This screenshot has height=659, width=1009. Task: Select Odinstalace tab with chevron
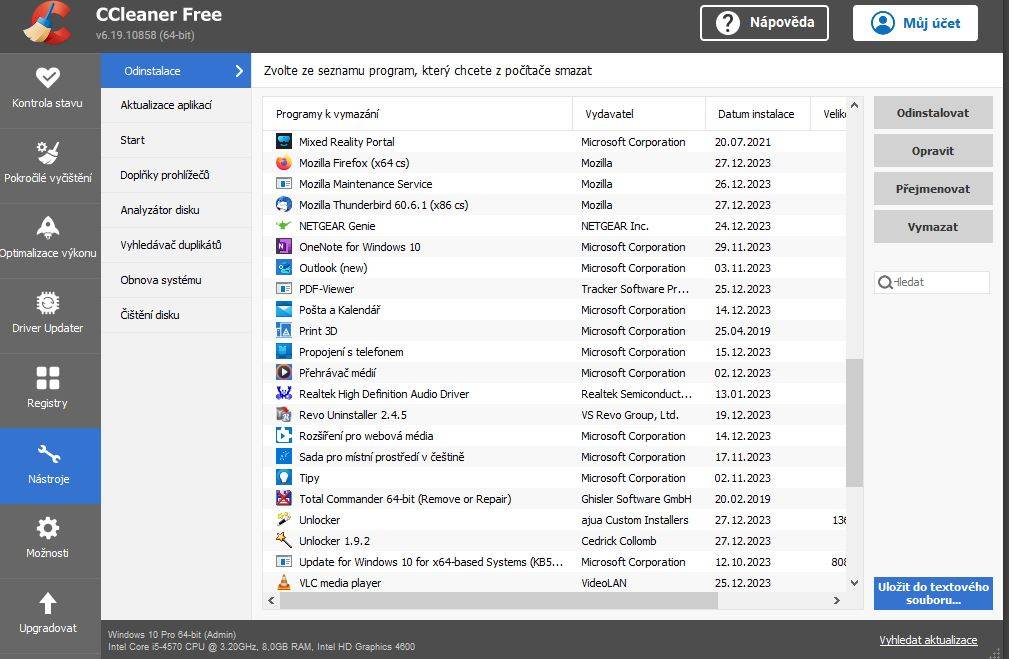pyautogui.click(x=176, y=71)
